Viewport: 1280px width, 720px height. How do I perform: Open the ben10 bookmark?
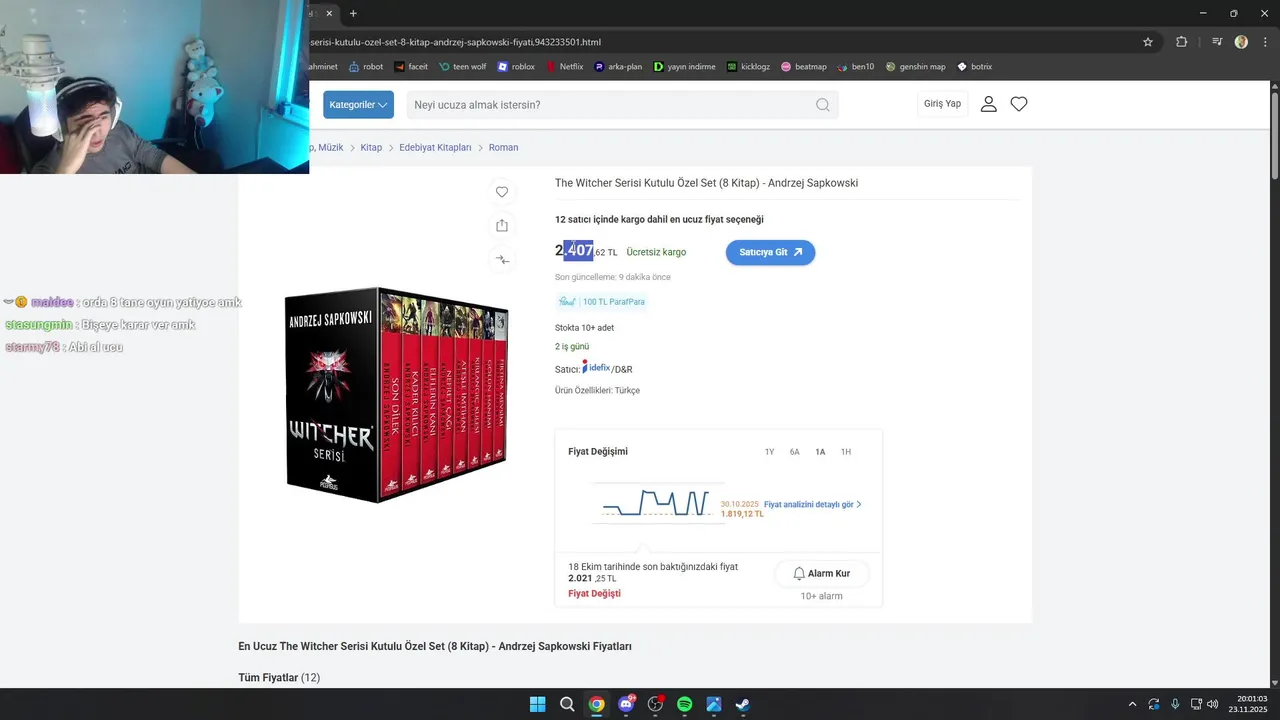pos(856,67)
